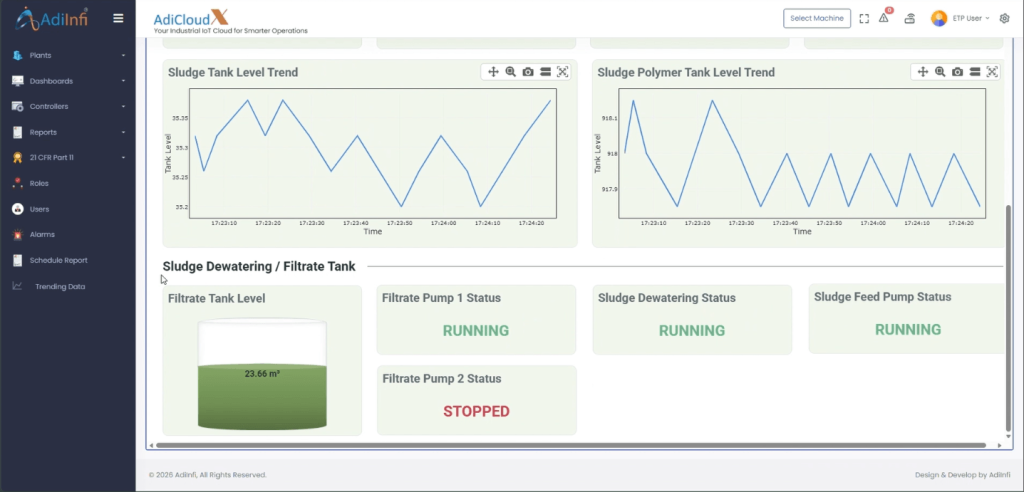Click the Sludge Tank Level Trend title
Screen dimensions: 1024x492
233,73
